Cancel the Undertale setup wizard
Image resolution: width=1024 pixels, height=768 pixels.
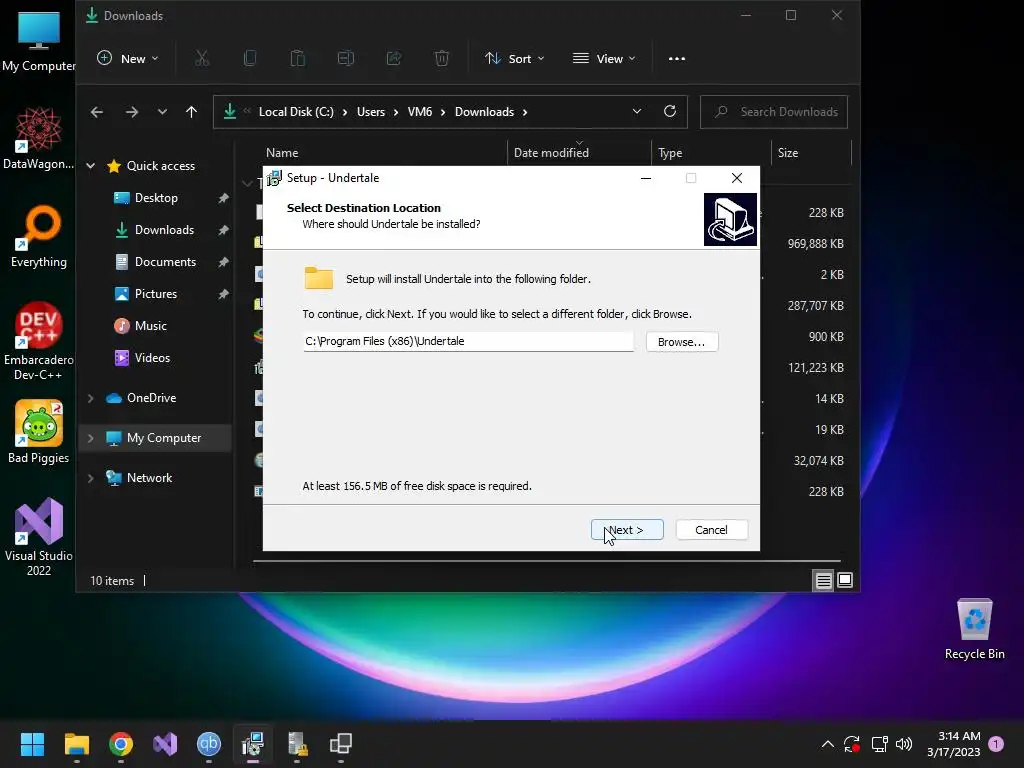(x=711, y=530)
